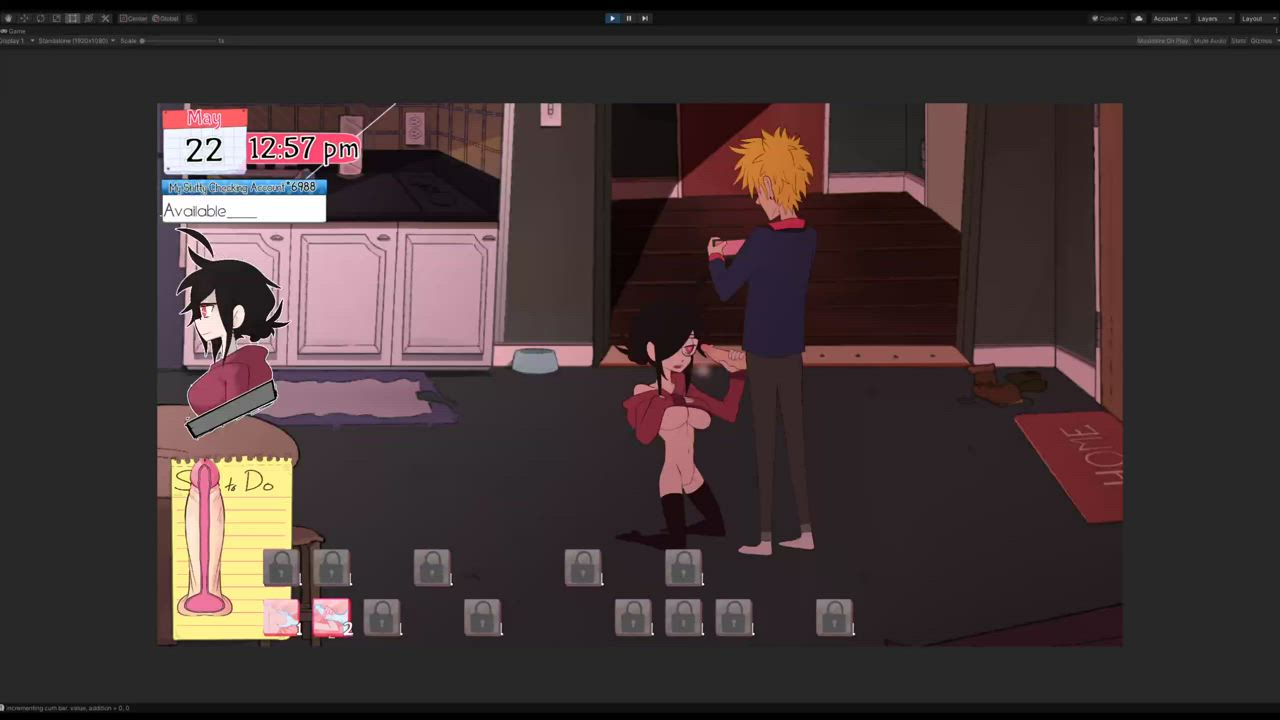
Task: Select the combined Transform tool
Action: (88, 18)
